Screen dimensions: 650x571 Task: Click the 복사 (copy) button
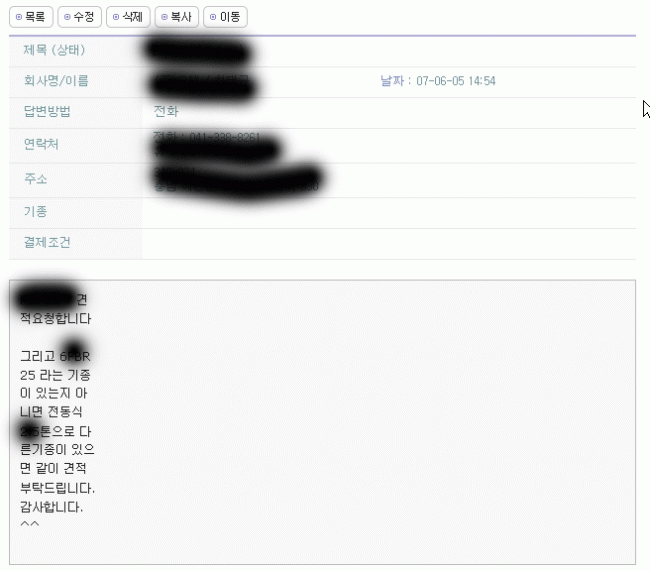click(177, 17)
